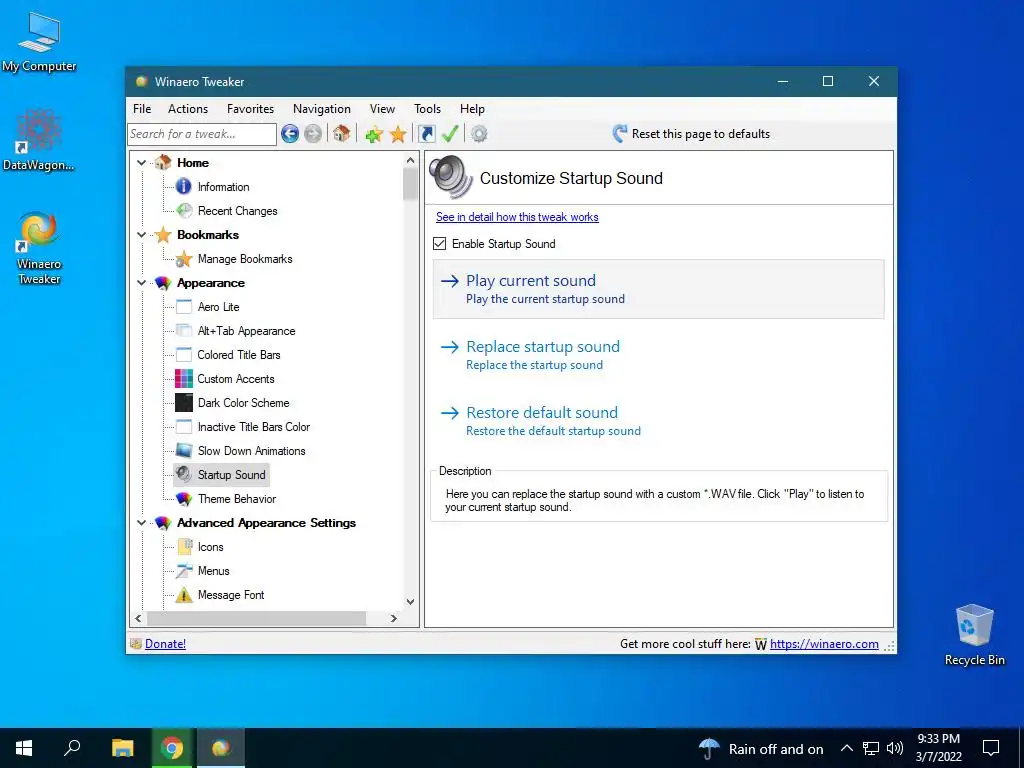This screenshot has width=1024, height=768.
Task: Open the View menu
Action: tap(382, 109)
